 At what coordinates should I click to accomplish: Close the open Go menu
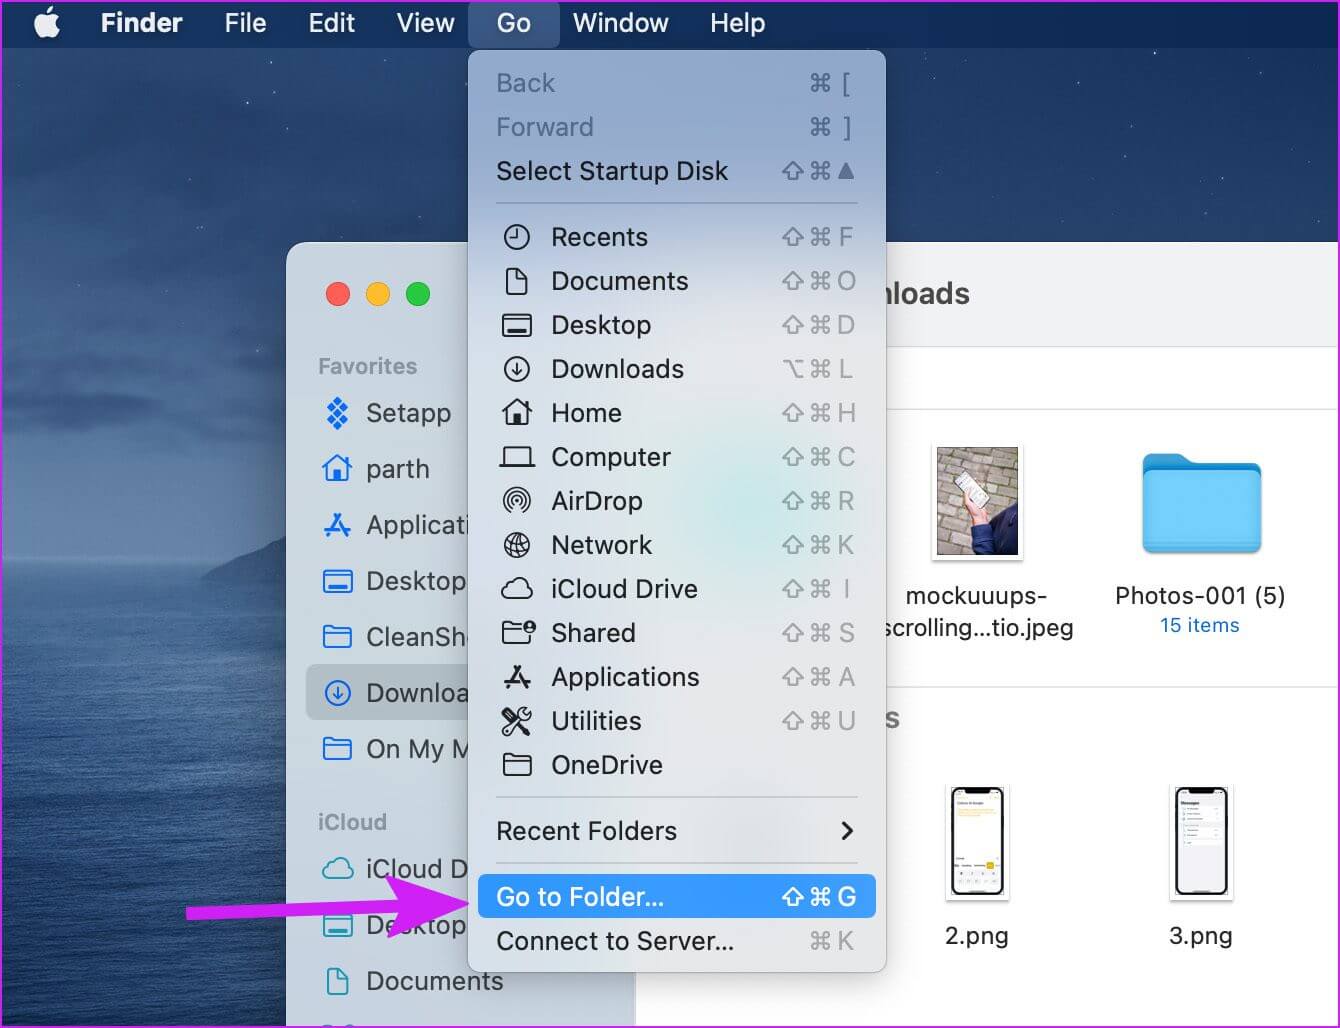tap(513, 23)
